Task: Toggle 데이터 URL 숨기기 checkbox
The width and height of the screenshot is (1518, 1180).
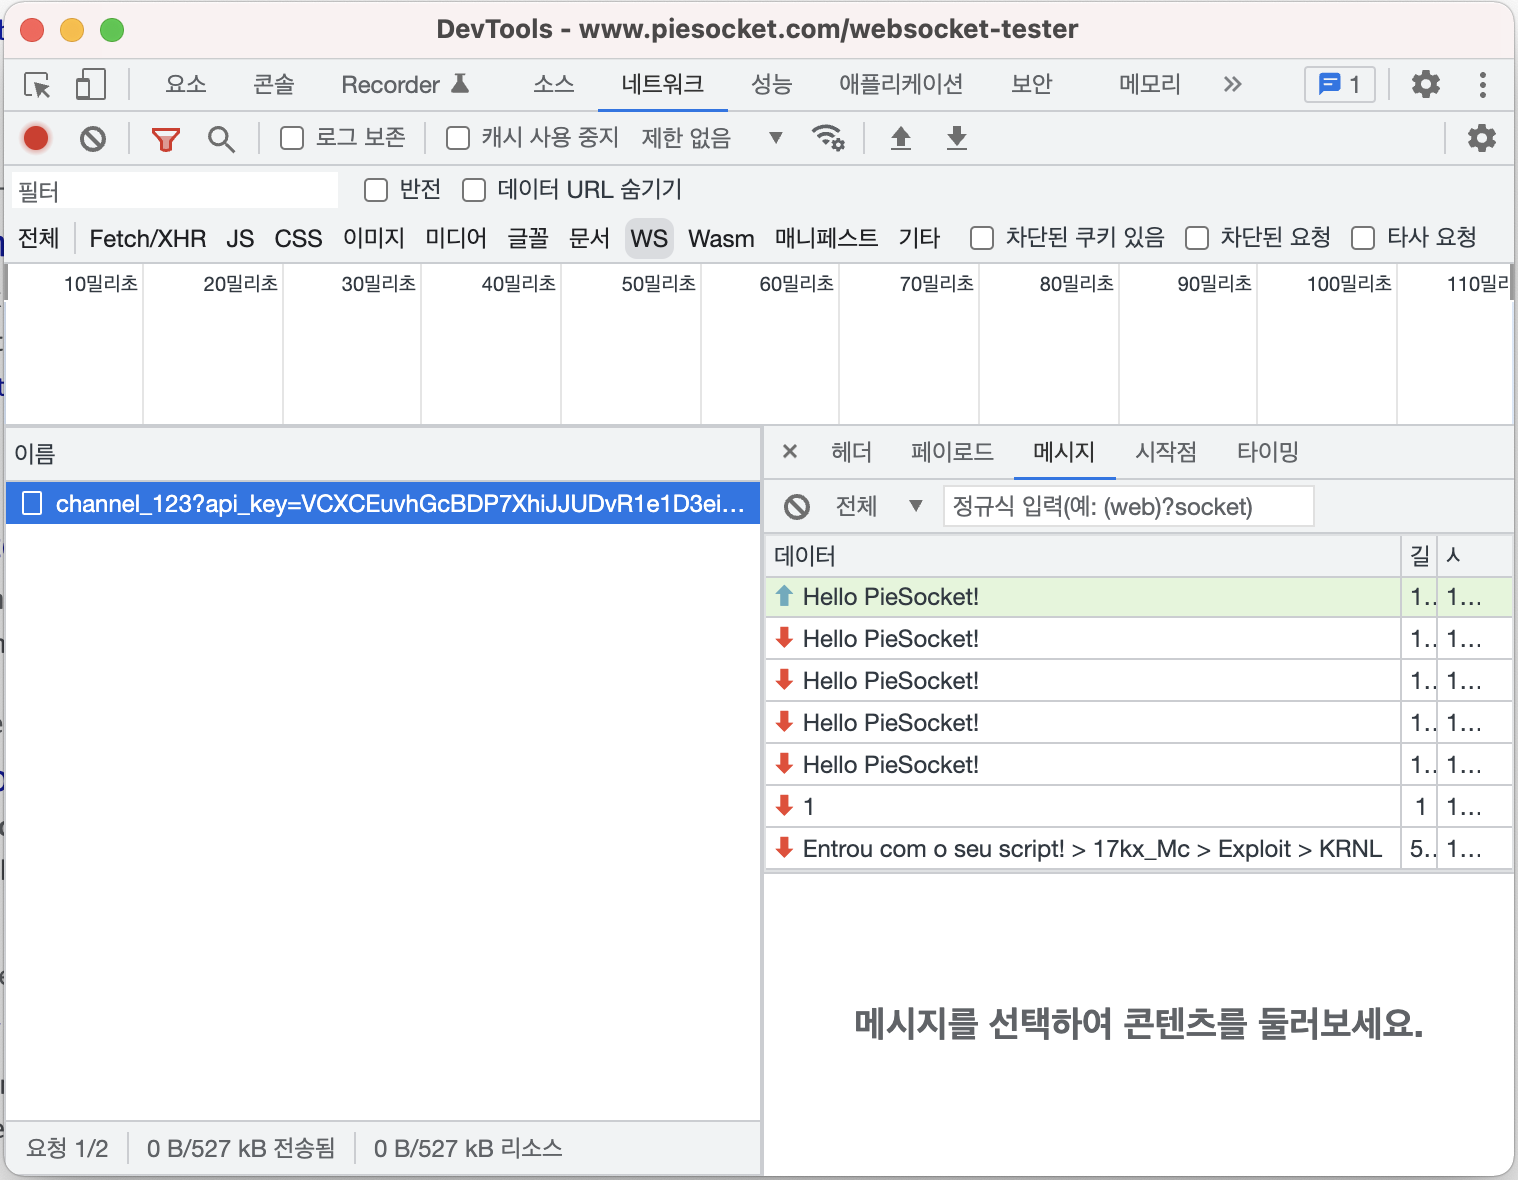Action: pyautogui.click(x=474, y=190)
